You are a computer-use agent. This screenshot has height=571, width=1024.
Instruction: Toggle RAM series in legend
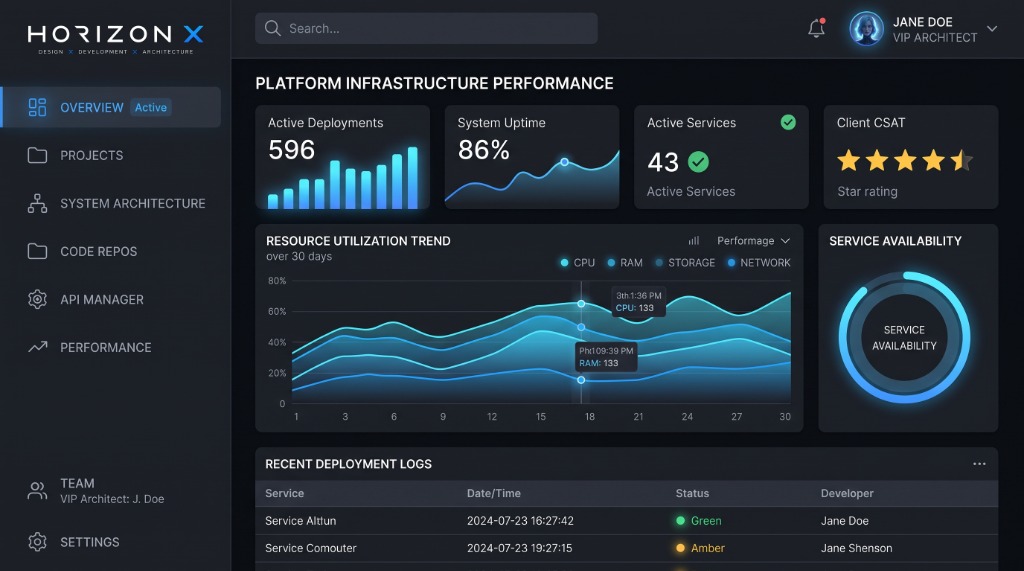coord(625,263)
